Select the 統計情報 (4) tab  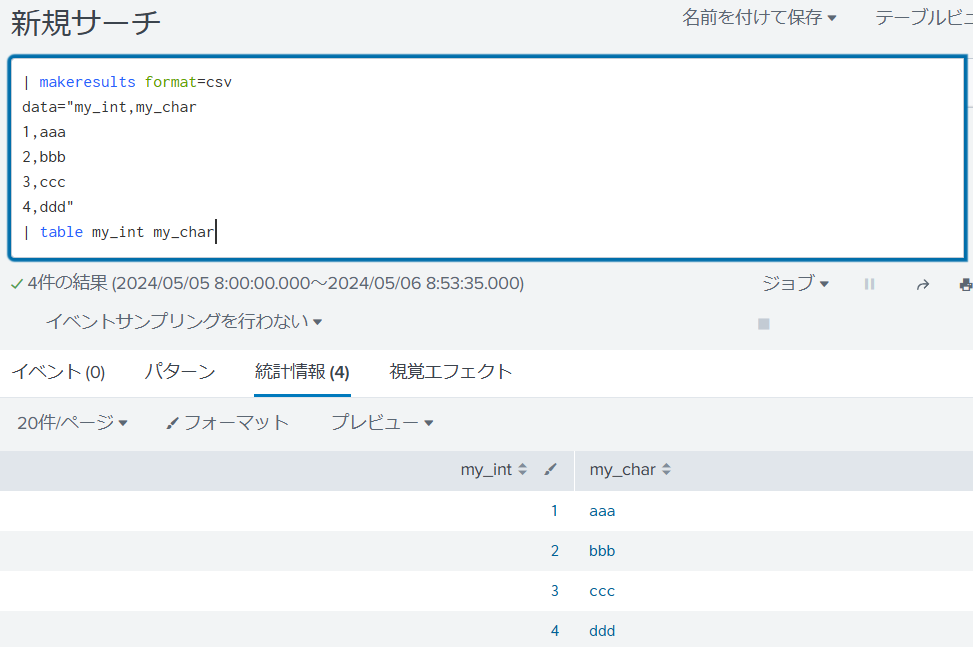(302, 372)
